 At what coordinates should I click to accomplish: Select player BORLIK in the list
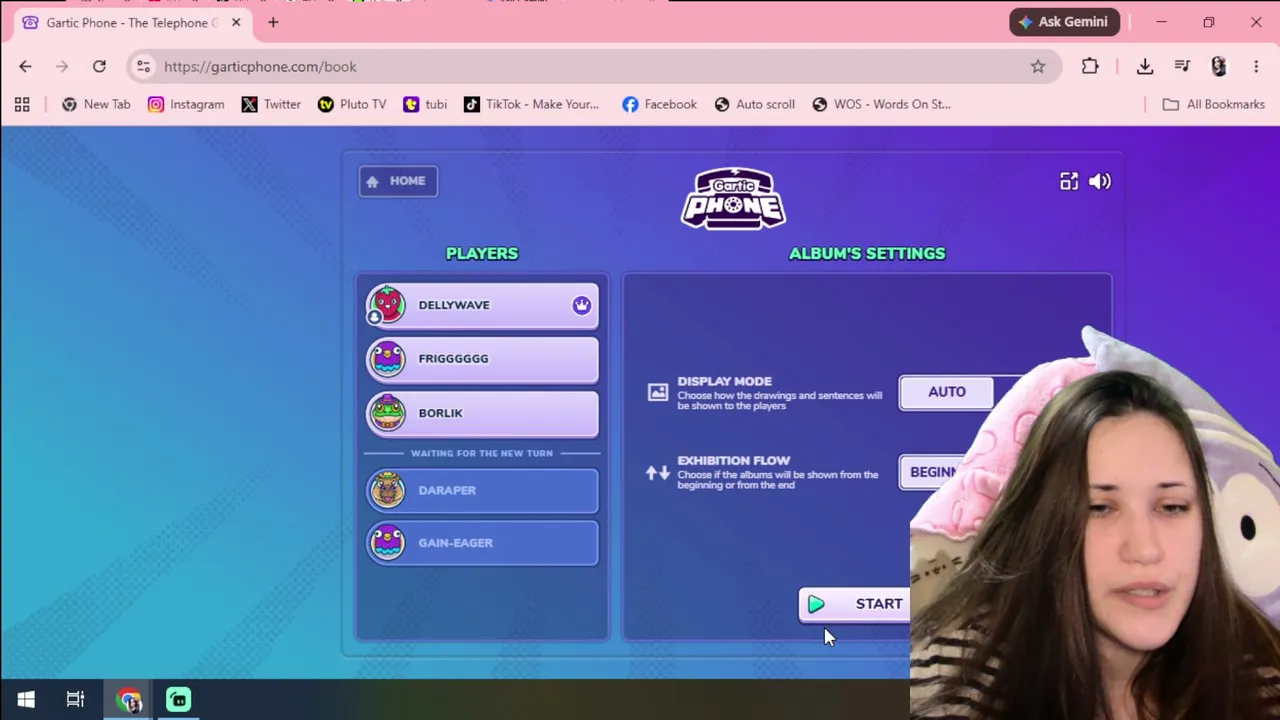482,413
